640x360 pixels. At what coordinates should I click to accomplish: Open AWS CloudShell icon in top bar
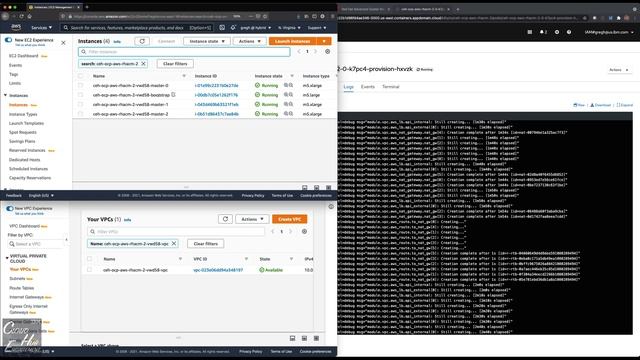click(x=222, y=27)
